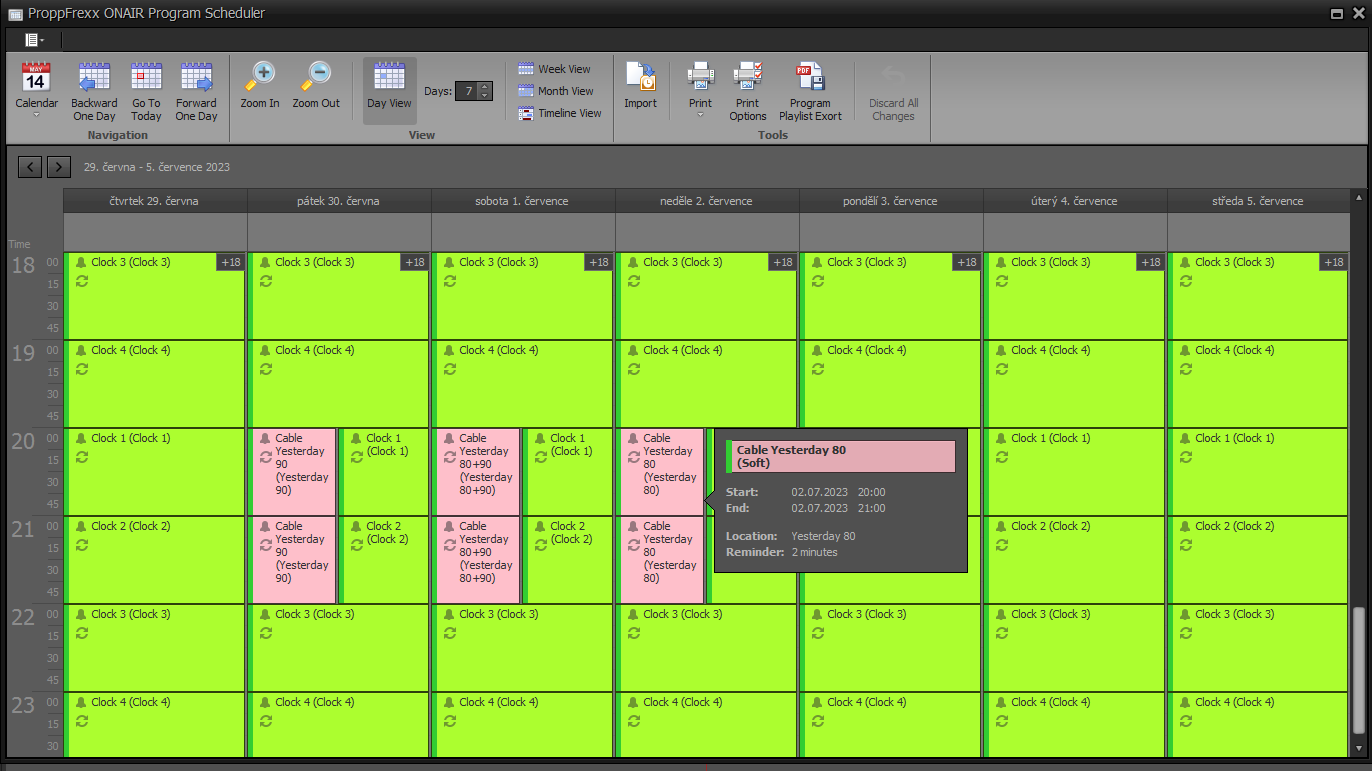Select Sunday's 22:00 Clock 3 text
1372x771 pixels.
pyautogui.click(x=683, y=614)
